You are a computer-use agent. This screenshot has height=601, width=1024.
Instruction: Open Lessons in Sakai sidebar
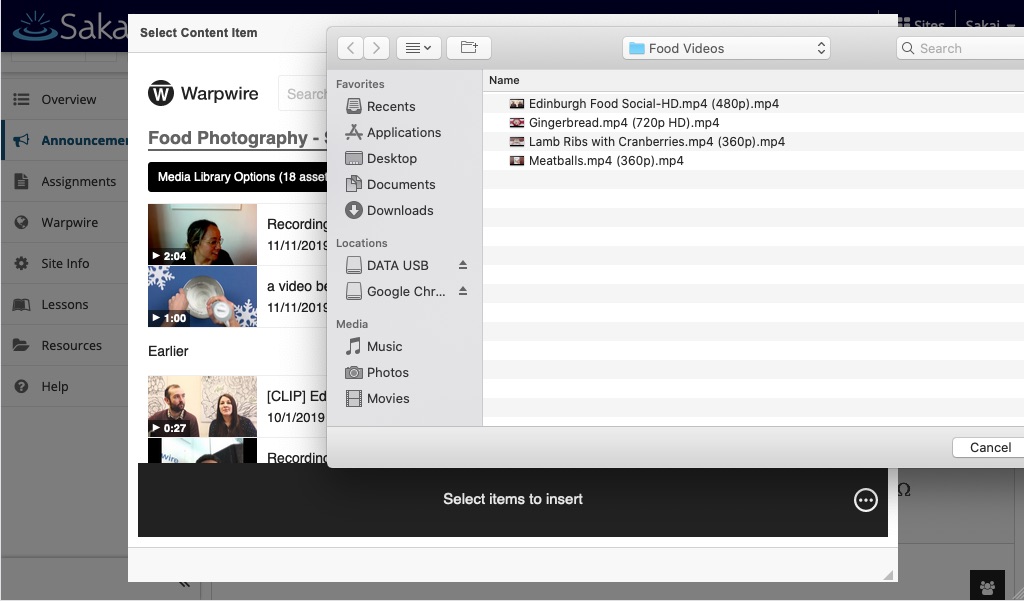64,304
